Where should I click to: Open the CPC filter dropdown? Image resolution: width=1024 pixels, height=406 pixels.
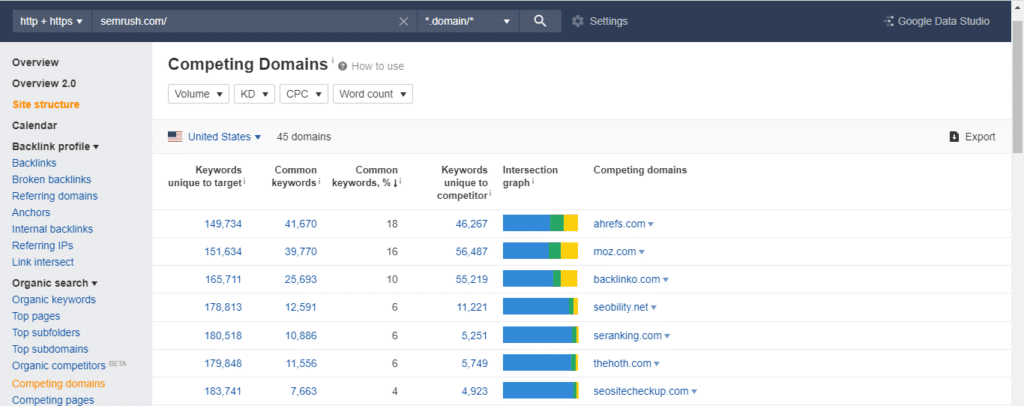[x=303, y=94]
